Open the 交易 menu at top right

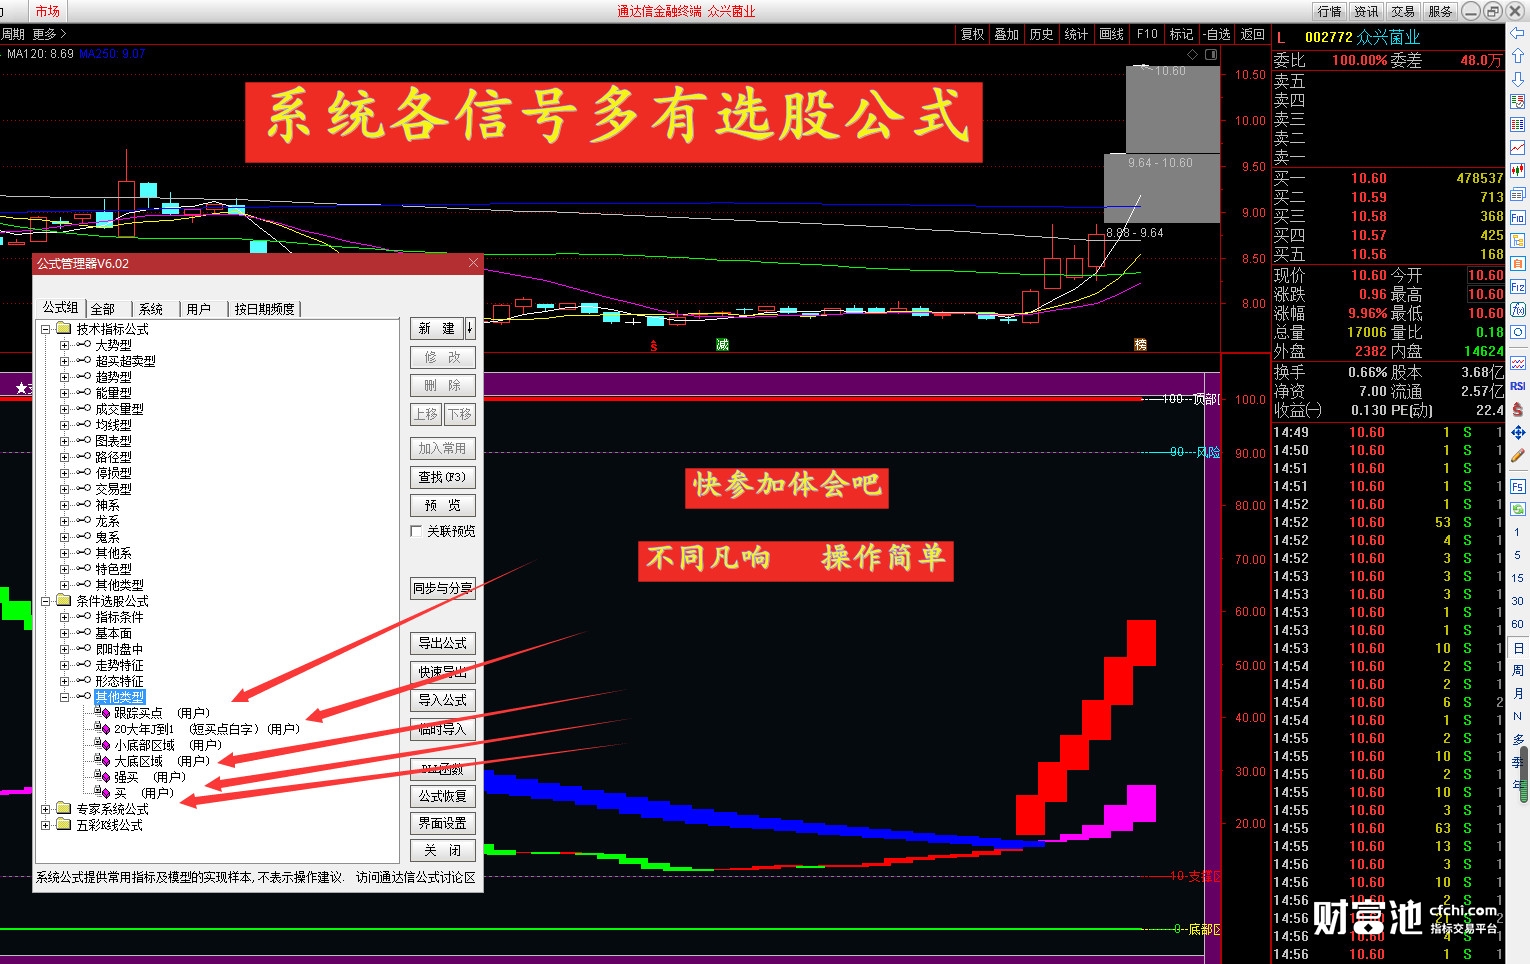[1403, 11]
